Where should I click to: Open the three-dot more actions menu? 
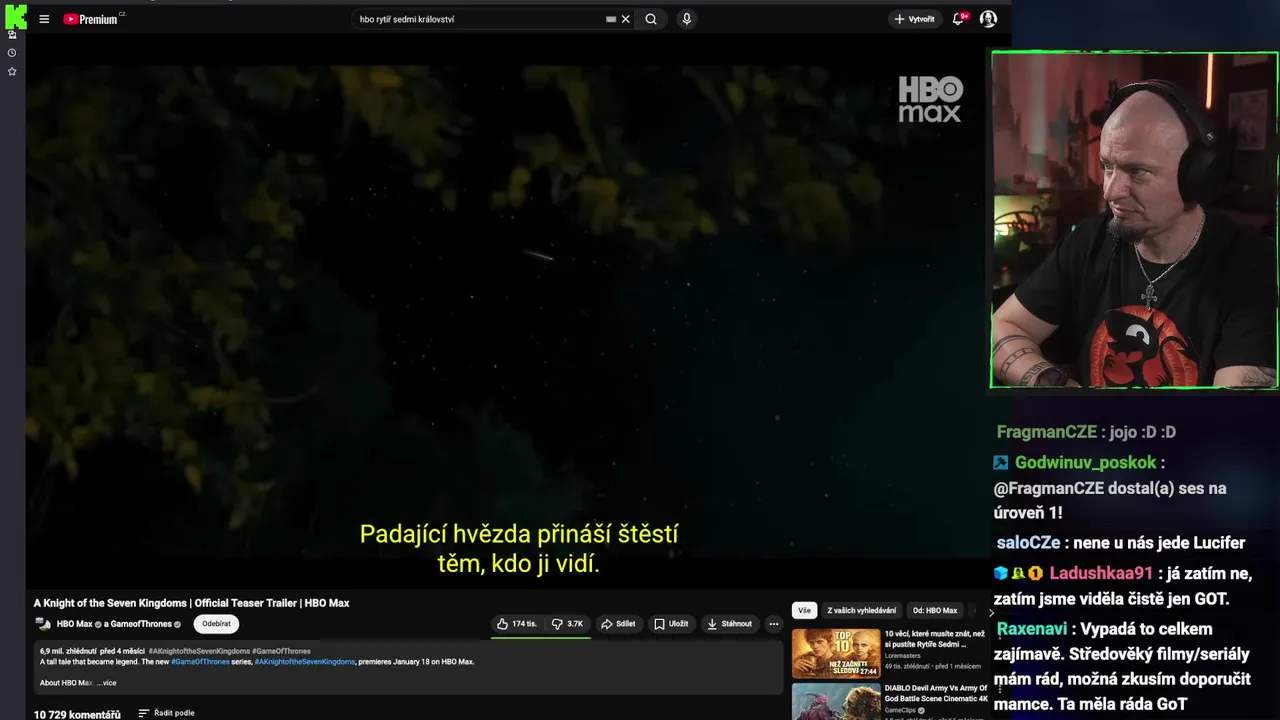coord(773,624)
